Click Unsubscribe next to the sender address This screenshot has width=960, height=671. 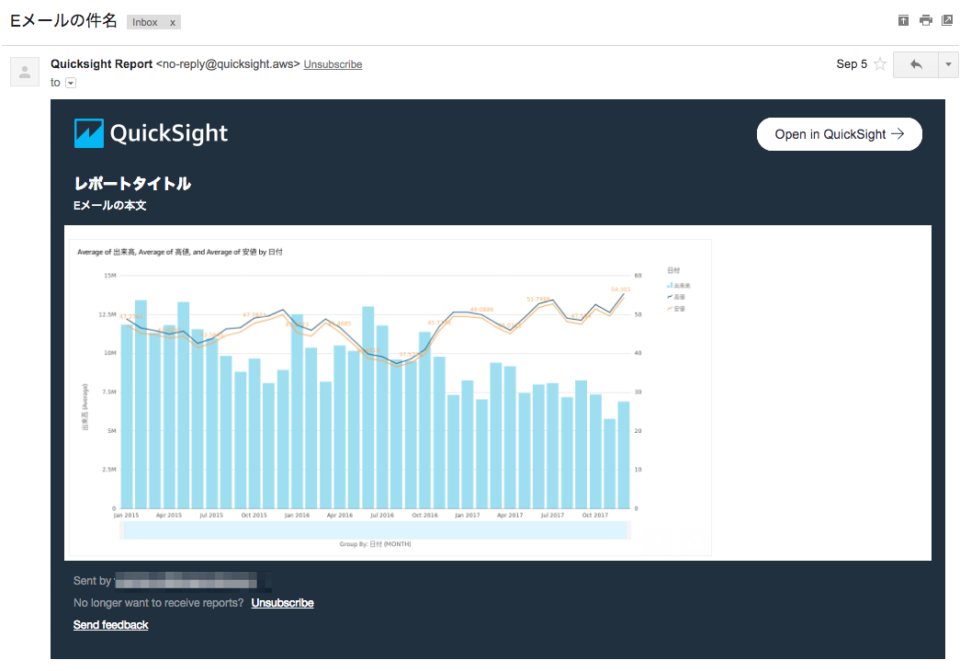tap(332, 63)
